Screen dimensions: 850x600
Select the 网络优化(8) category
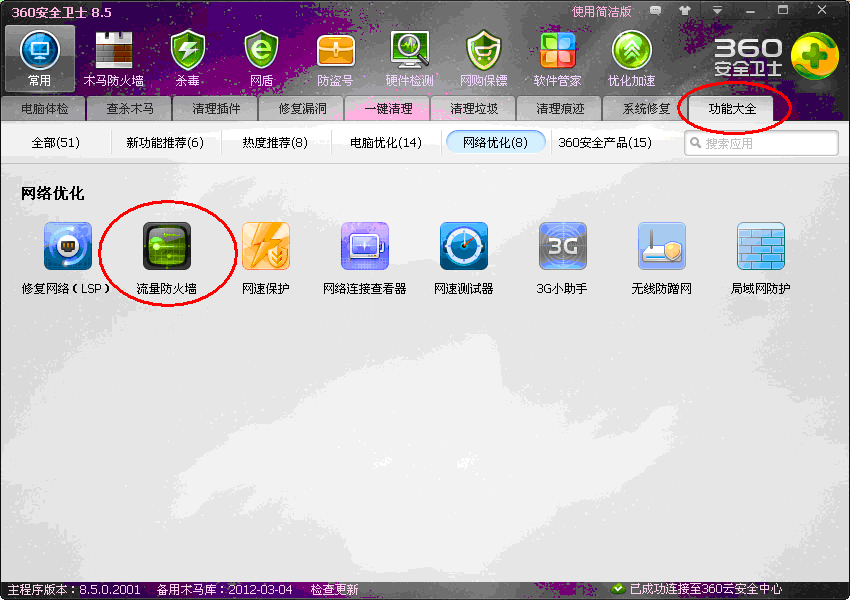[495, 143]
